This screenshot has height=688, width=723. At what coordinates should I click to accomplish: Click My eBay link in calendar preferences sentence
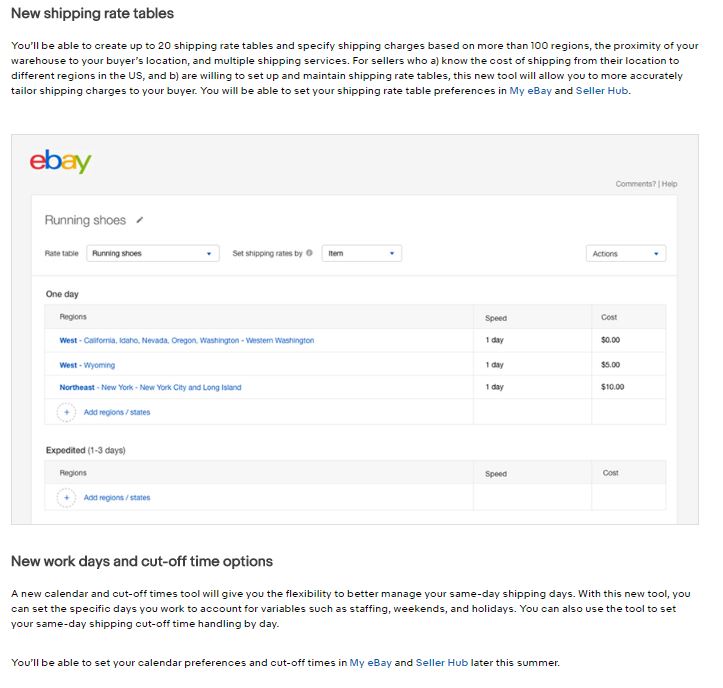click(371, 663)
